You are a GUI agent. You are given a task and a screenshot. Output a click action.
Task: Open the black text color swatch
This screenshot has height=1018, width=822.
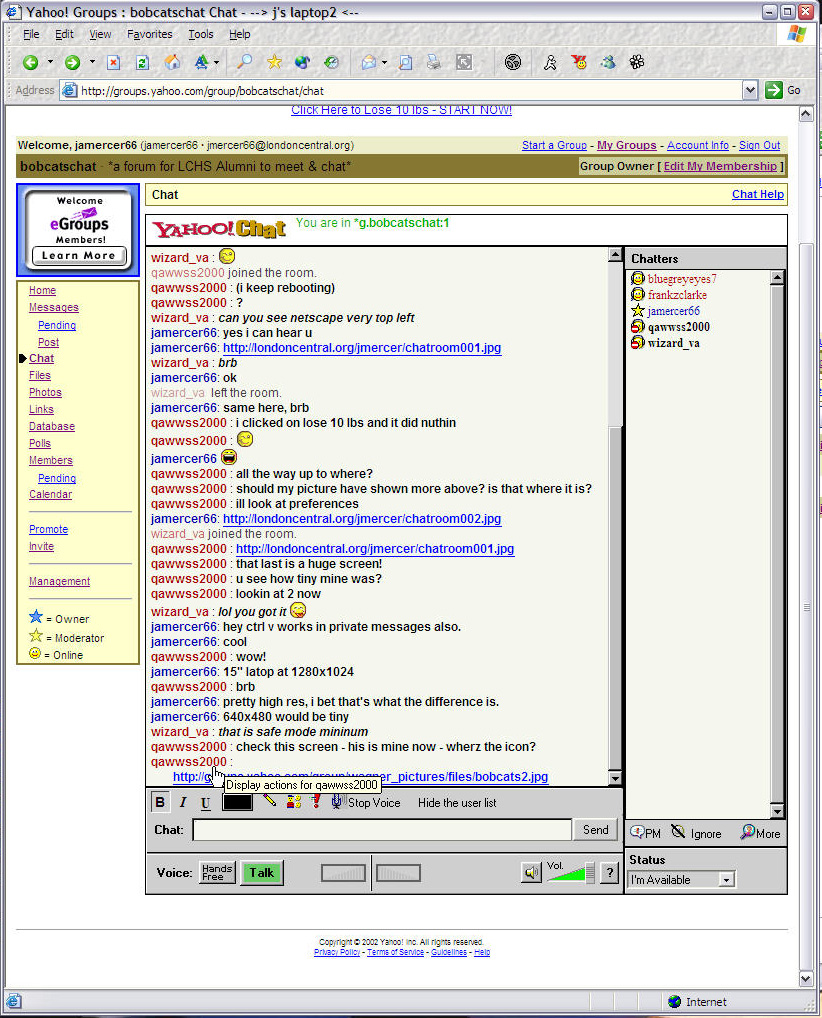tap(237, 802)
